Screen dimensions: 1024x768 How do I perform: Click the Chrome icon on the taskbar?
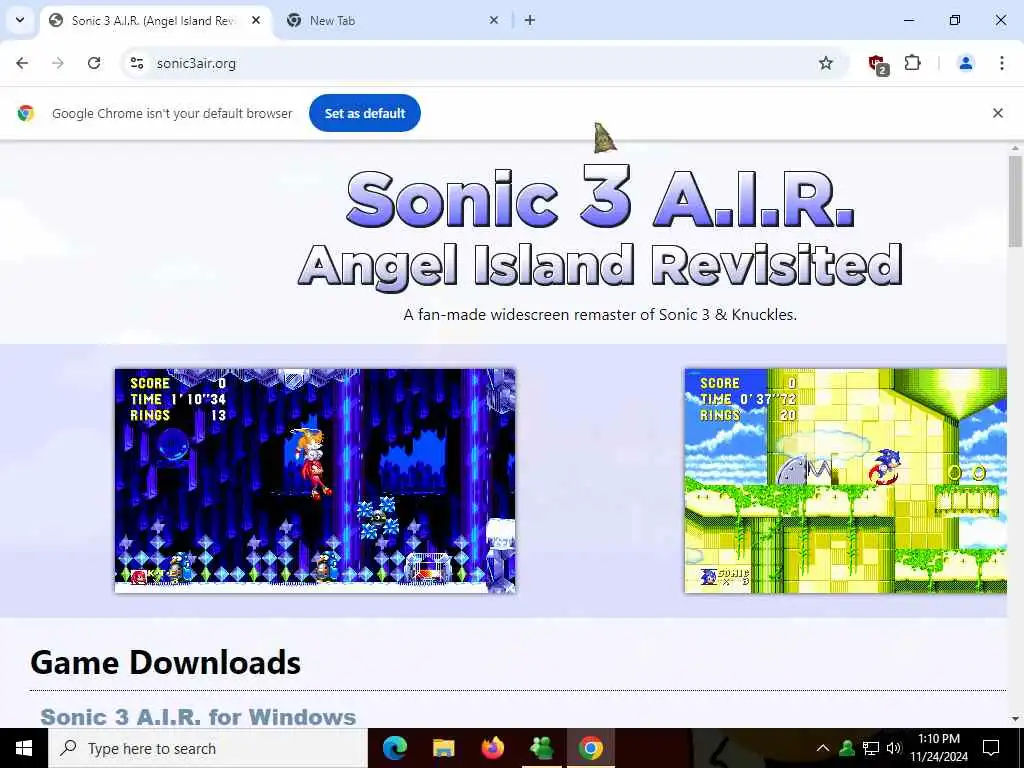[x=590, y=748]
